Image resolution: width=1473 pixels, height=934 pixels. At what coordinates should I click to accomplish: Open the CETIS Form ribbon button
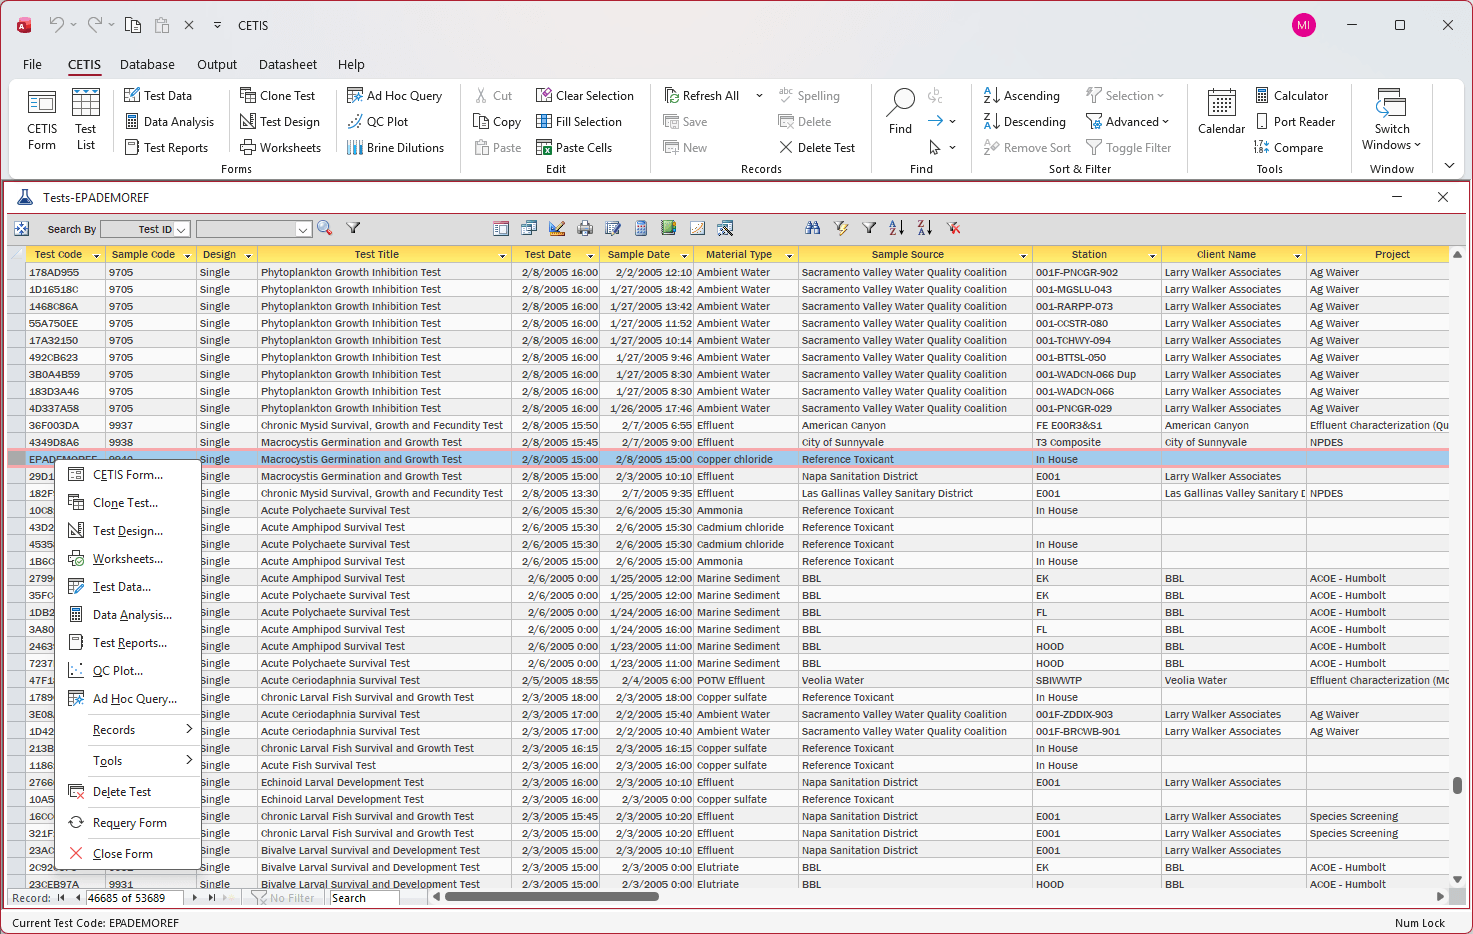(x=42, y=120)
